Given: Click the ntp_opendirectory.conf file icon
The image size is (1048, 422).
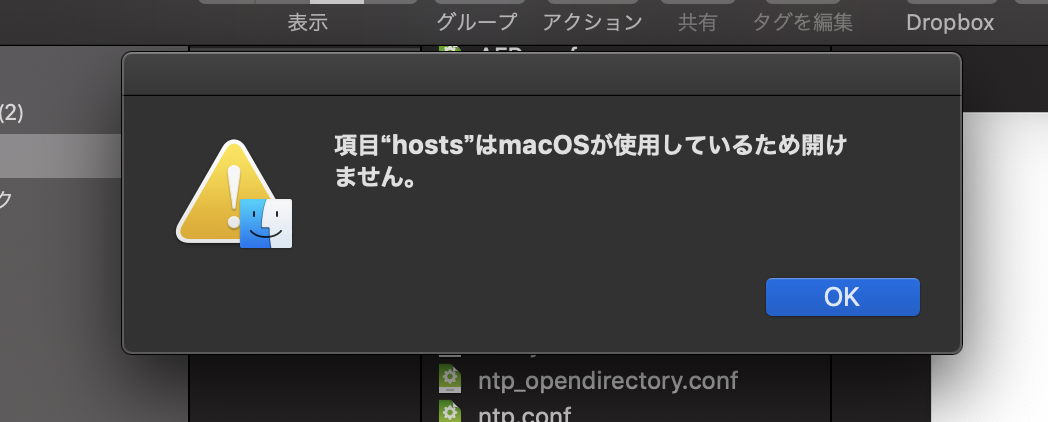Looking at the screenshot, I should coord(450,379).
